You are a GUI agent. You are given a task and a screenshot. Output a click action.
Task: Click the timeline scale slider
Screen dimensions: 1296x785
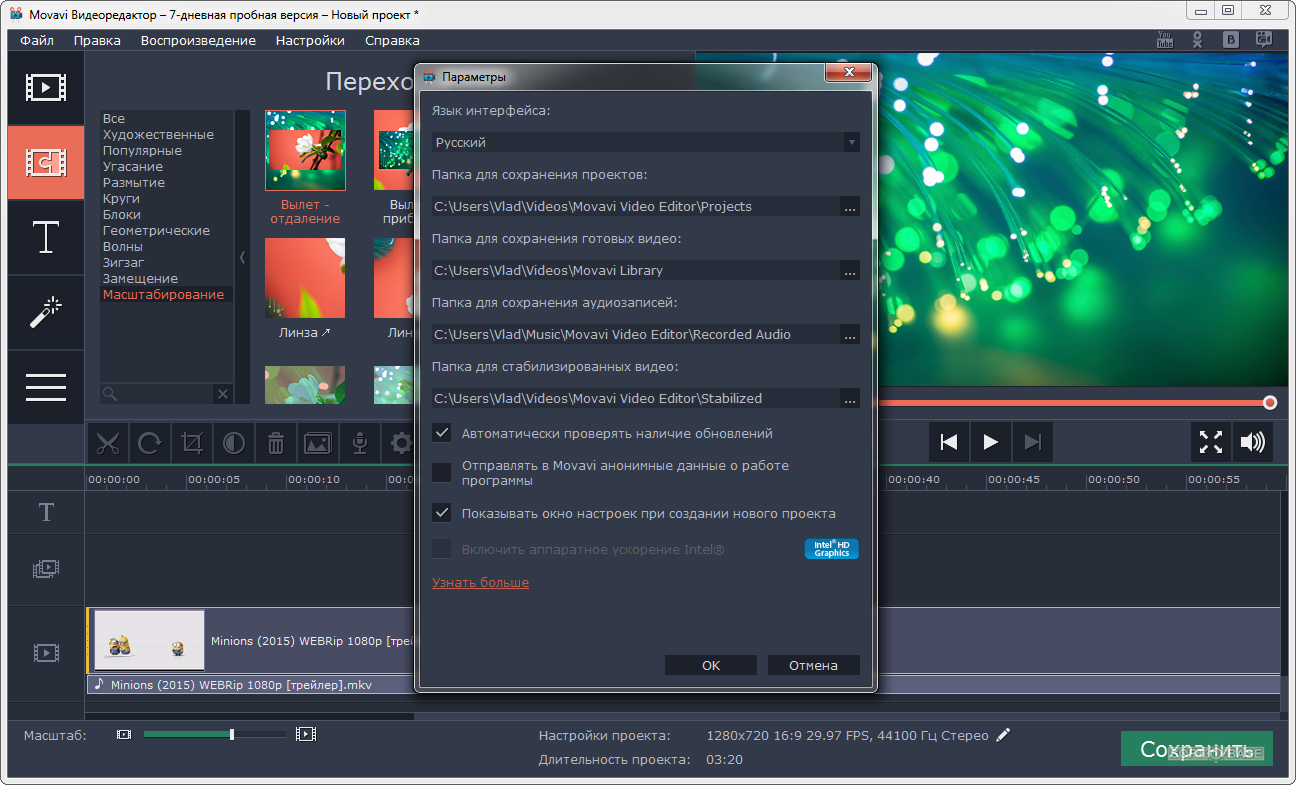(x=214, y=734)
